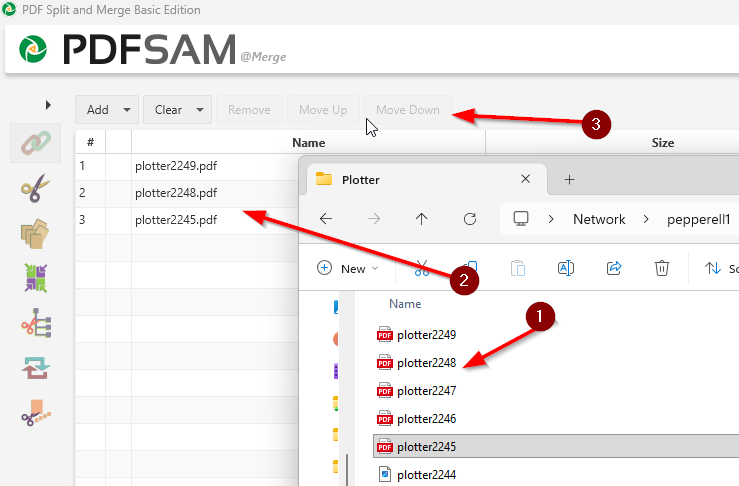The width and height of the screenshot is (739, 486).
Task: Click the This PC monitor icon in address bar
Action: (x=521, y=219)
